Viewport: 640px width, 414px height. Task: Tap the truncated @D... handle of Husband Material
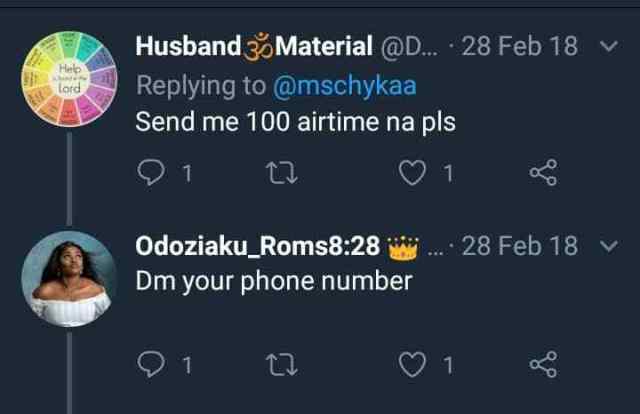(x=409, y=46)
